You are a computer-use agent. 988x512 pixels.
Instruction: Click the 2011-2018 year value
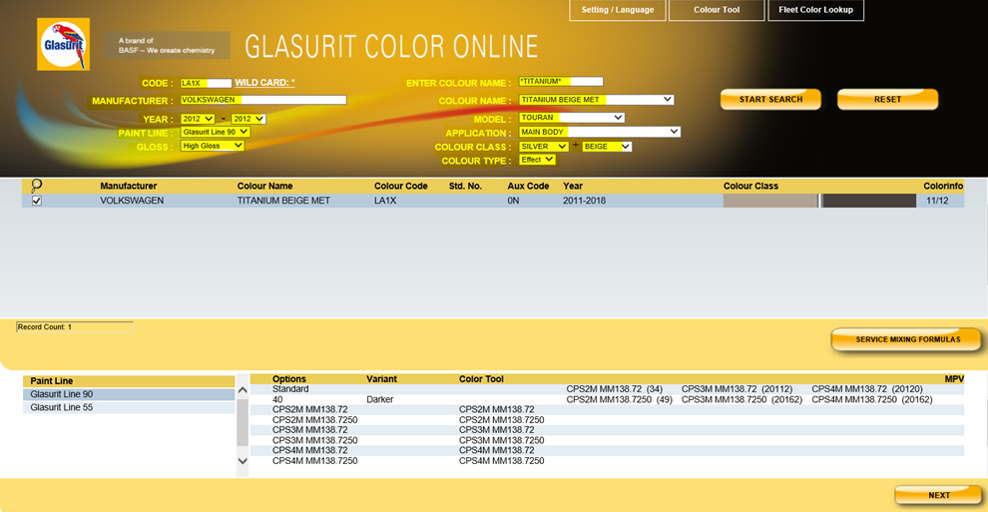click(584, 201)
